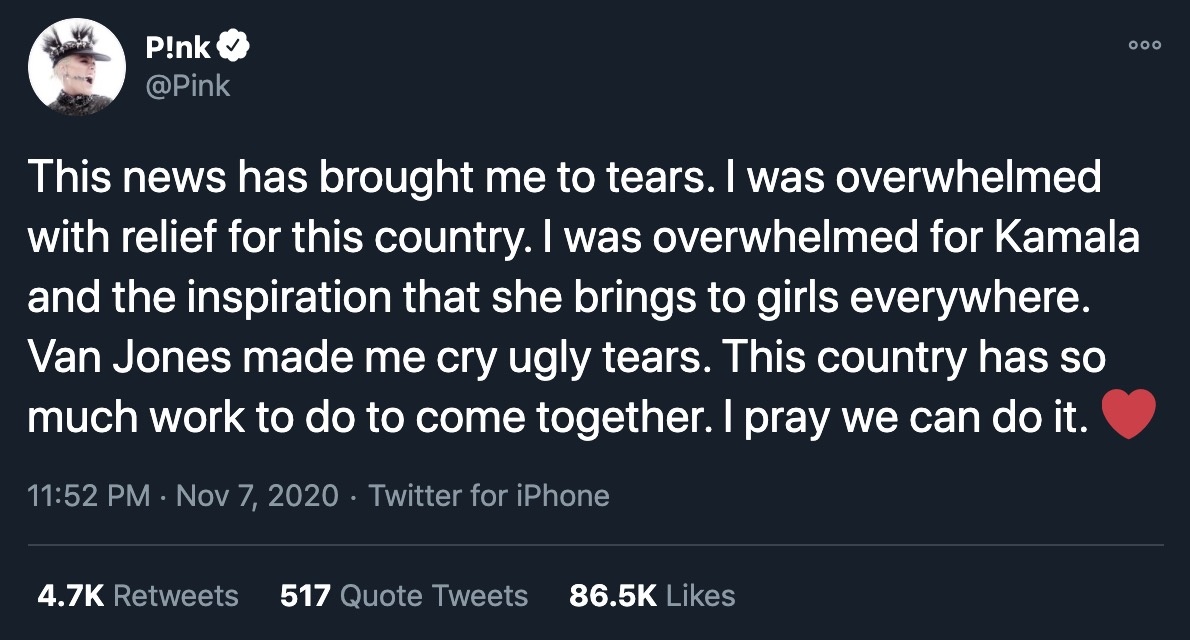The image size is (1190, 640).
Task: Select the Nov 7, 2020 date
Action: (257, 495)
